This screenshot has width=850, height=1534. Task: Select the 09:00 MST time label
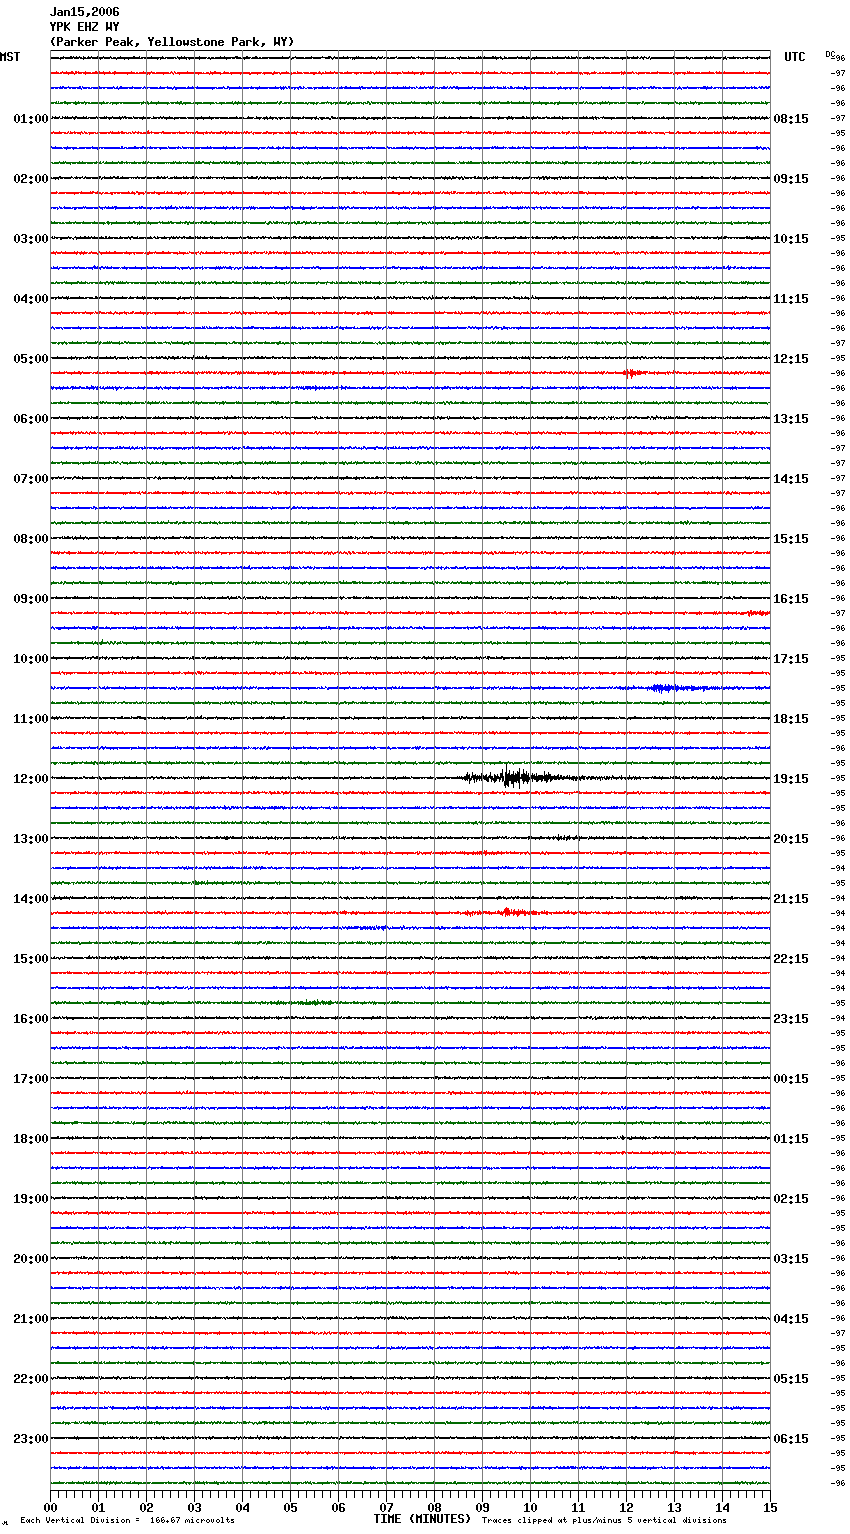pyautogui.click(x=31, y=599)
